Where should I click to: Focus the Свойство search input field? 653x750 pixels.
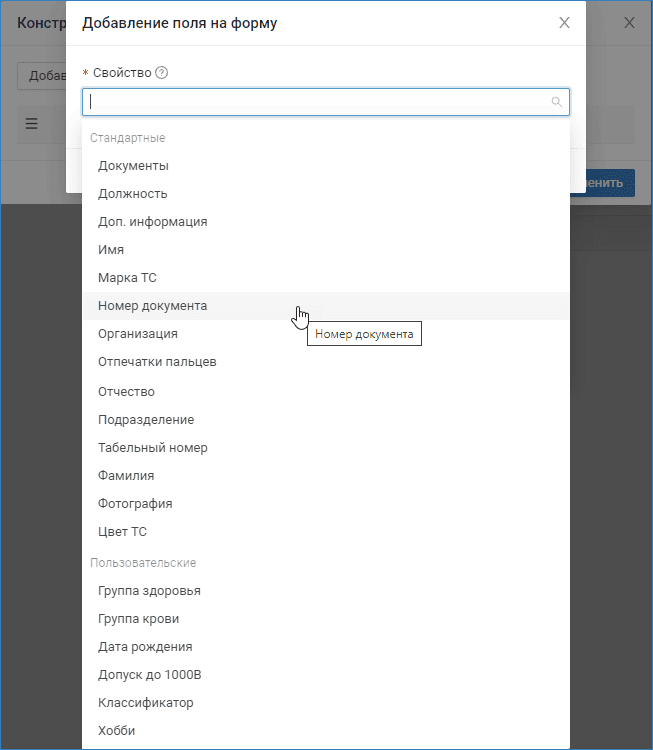click(315, 102)
